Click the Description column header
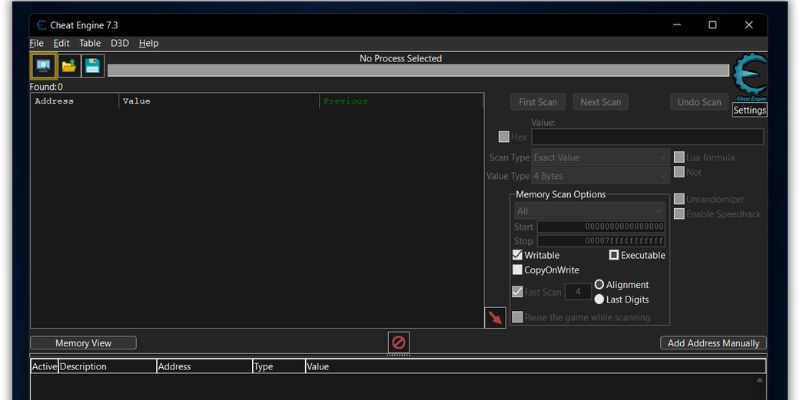 107,366
